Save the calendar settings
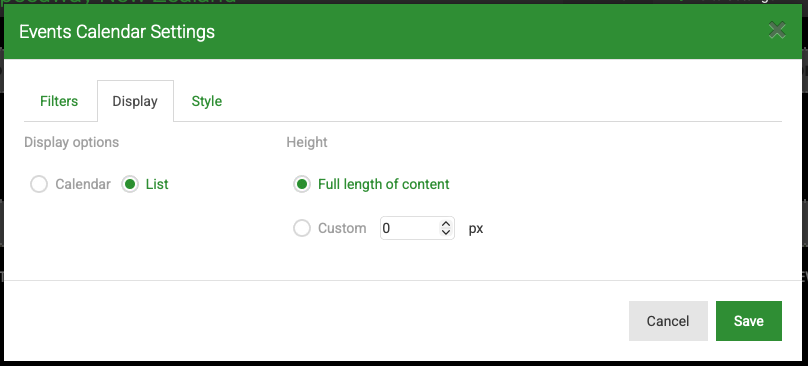 point(749,321)
